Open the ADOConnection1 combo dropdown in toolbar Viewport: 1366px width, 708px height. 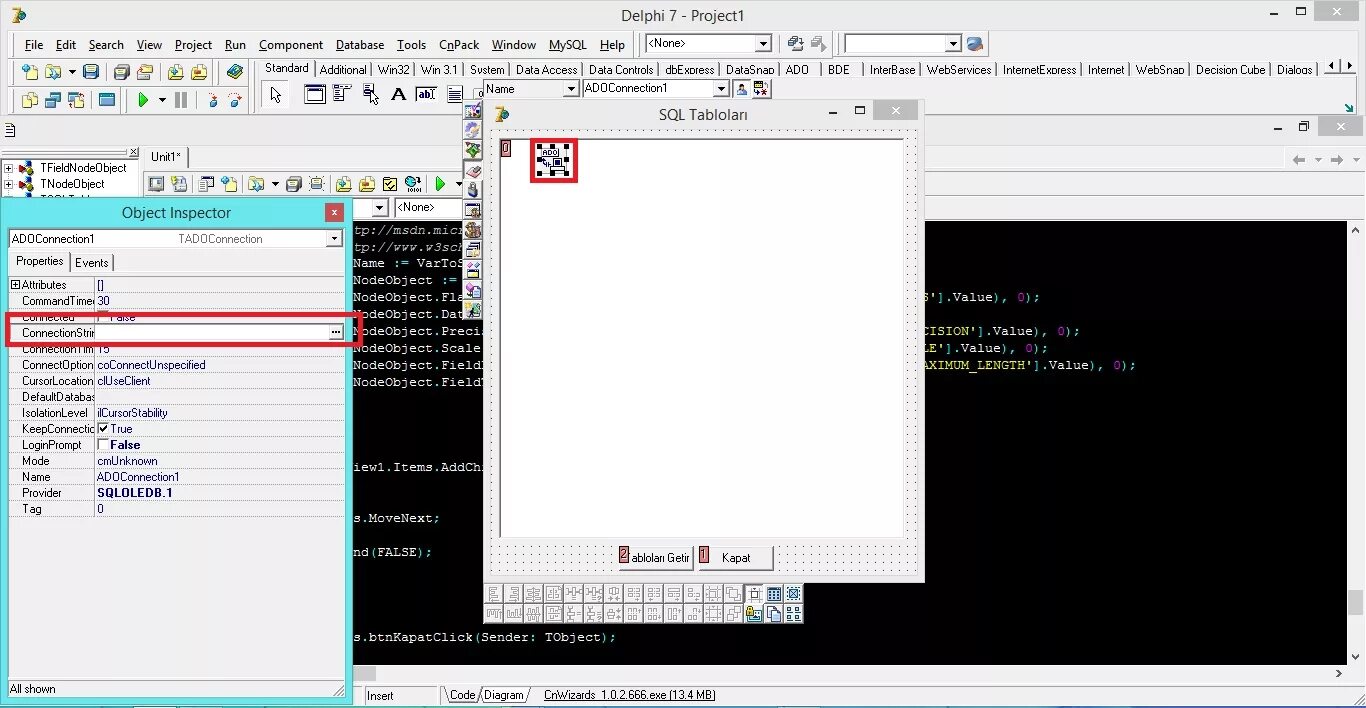coord(721,89)
